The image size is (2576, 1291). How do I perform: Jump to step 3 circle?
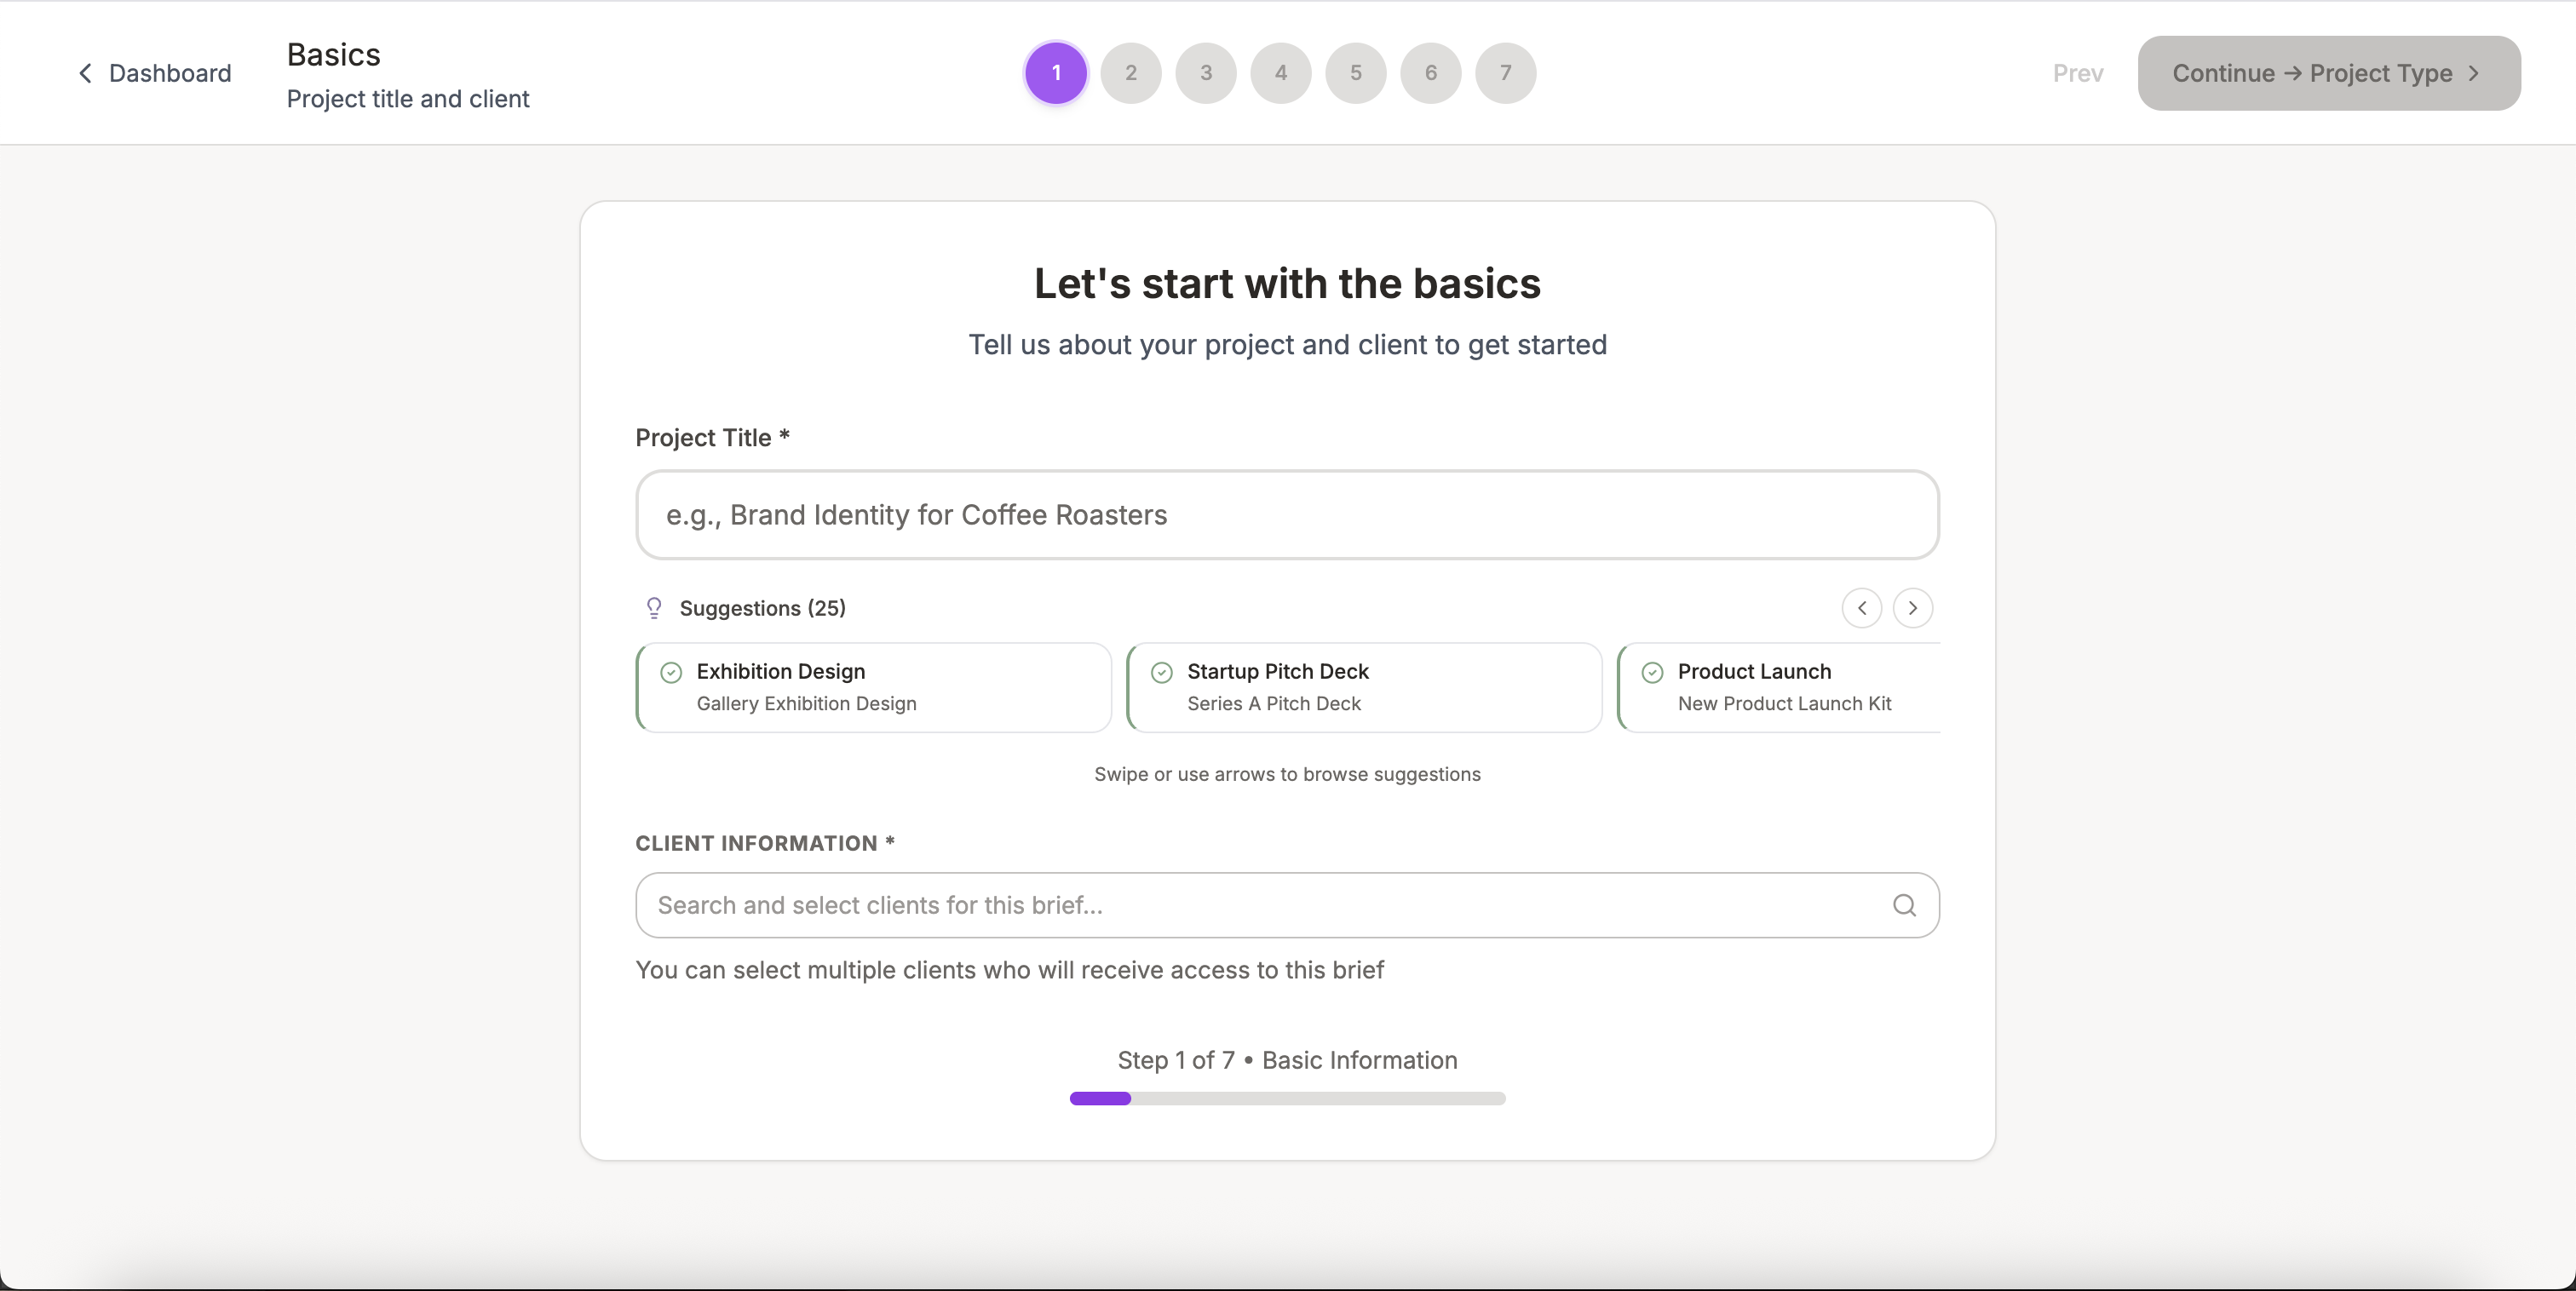tap(1205, 73)
